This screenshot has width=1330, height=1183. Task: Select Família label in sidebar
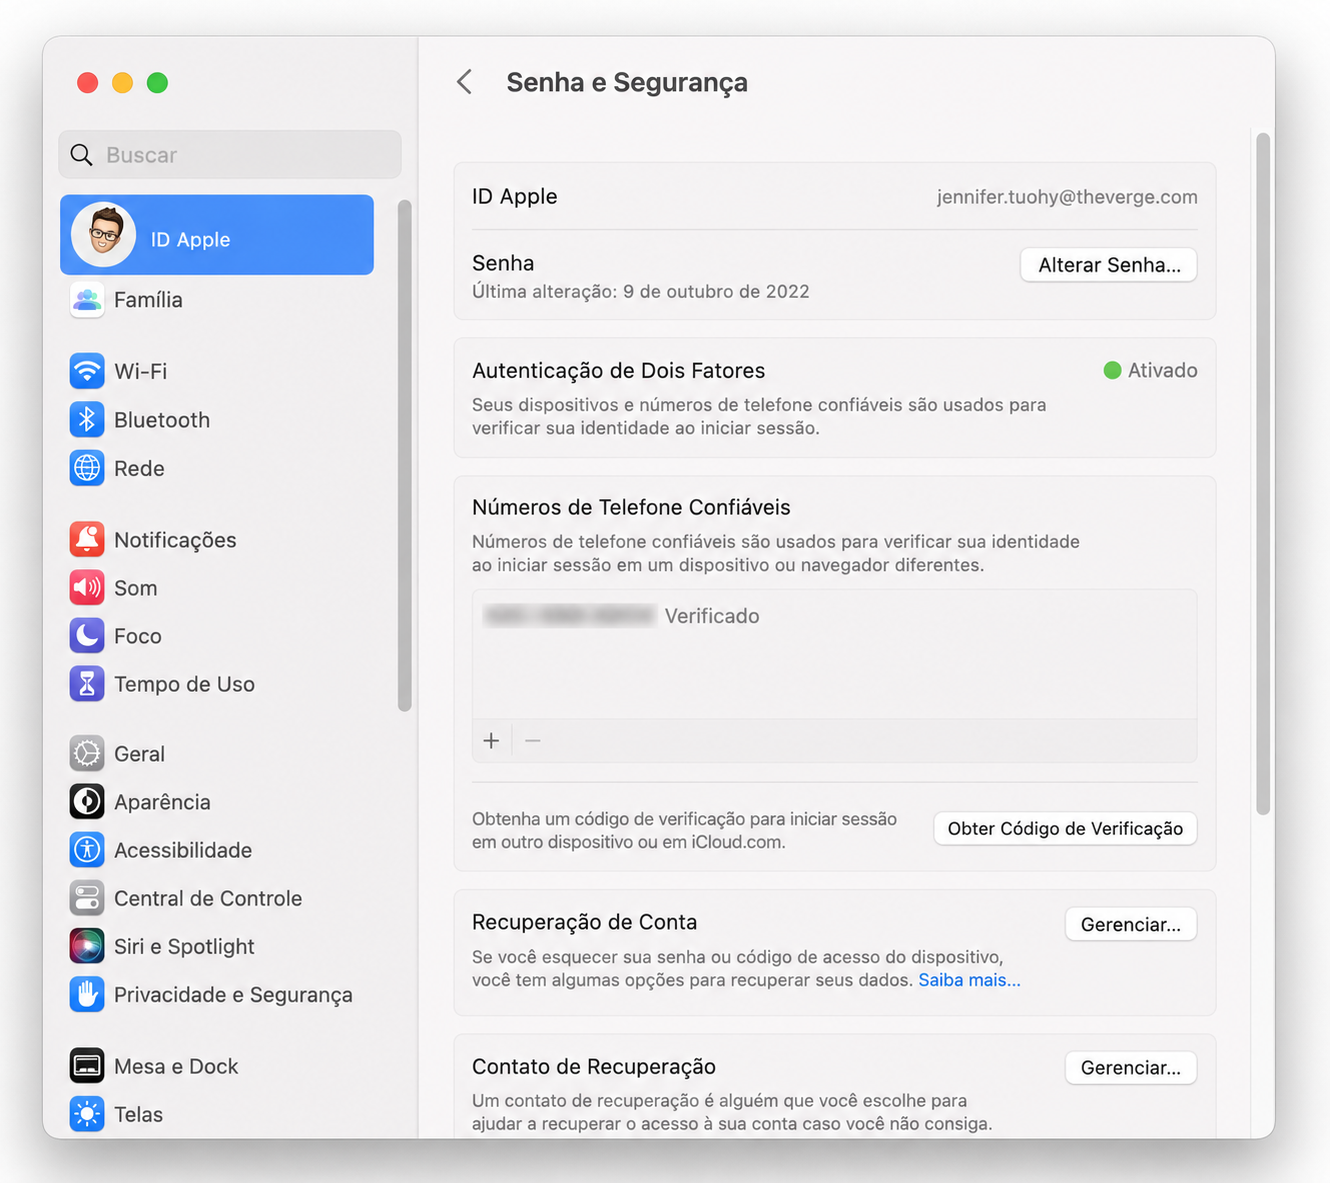(148, 300)
